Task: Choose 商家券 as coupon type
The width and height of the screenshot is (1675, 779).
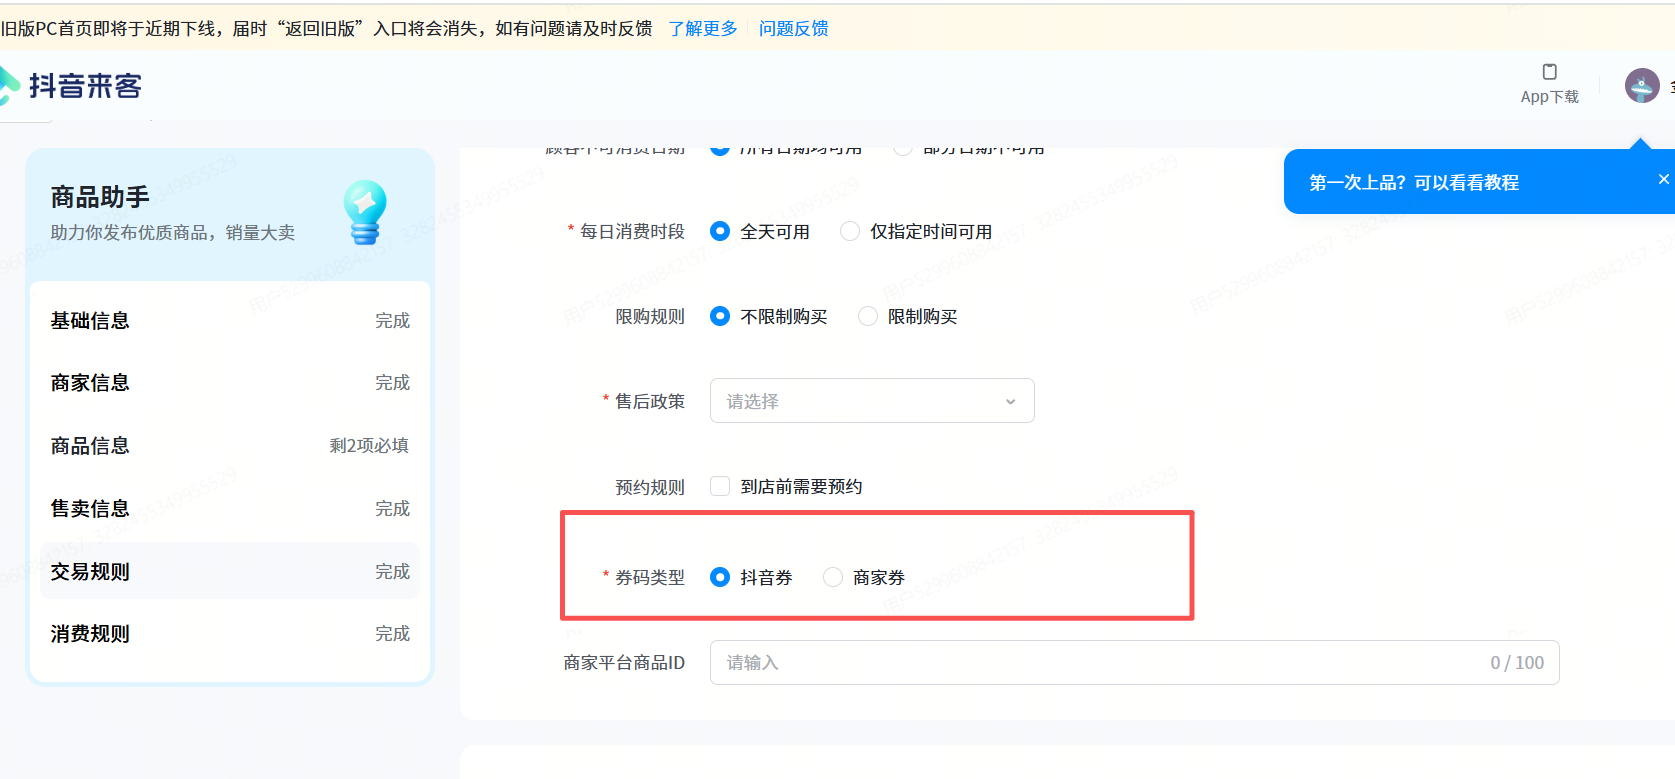Action: click(833, 578)
